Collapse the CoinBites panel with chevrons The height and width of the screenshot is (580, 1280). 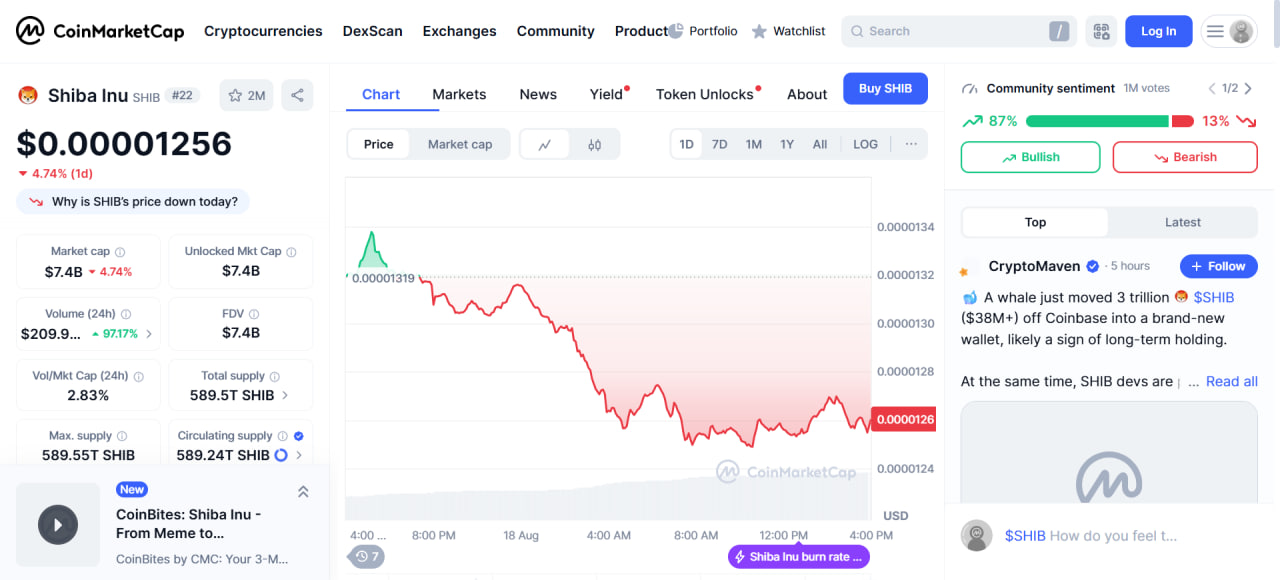303,491
